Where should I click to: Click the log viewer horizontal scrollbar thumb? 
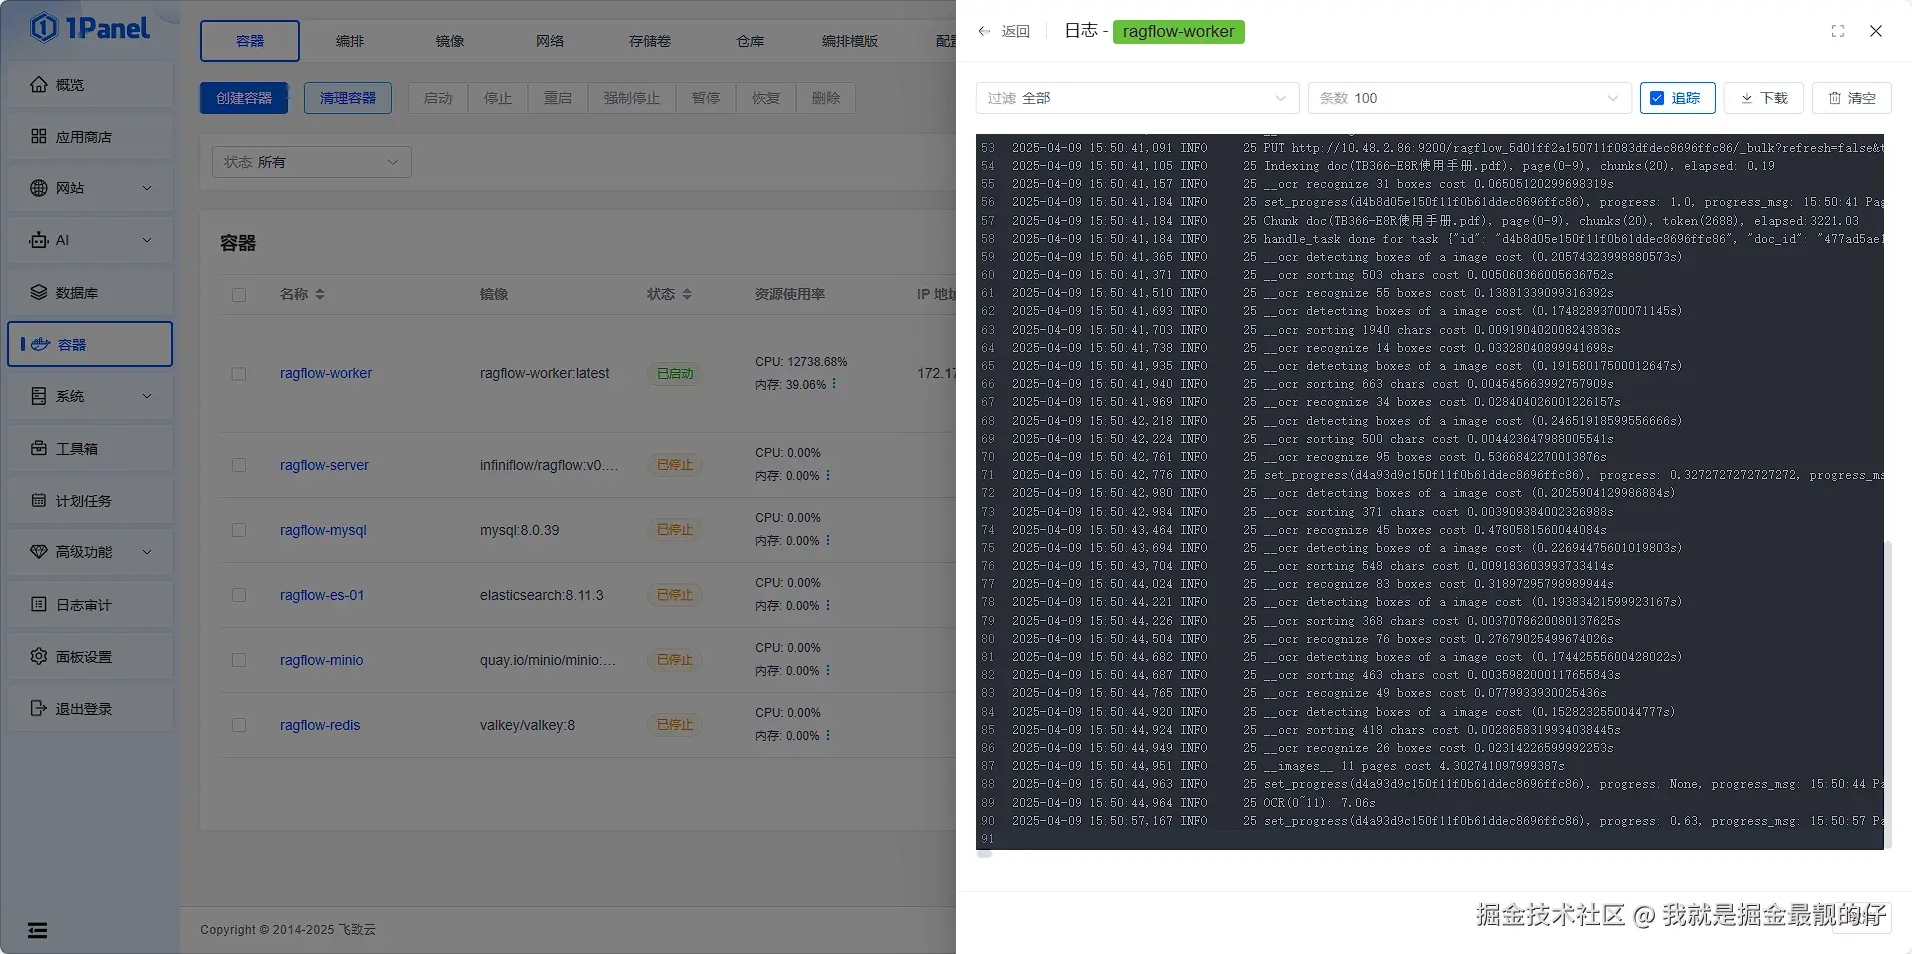[x=984, y=853]
